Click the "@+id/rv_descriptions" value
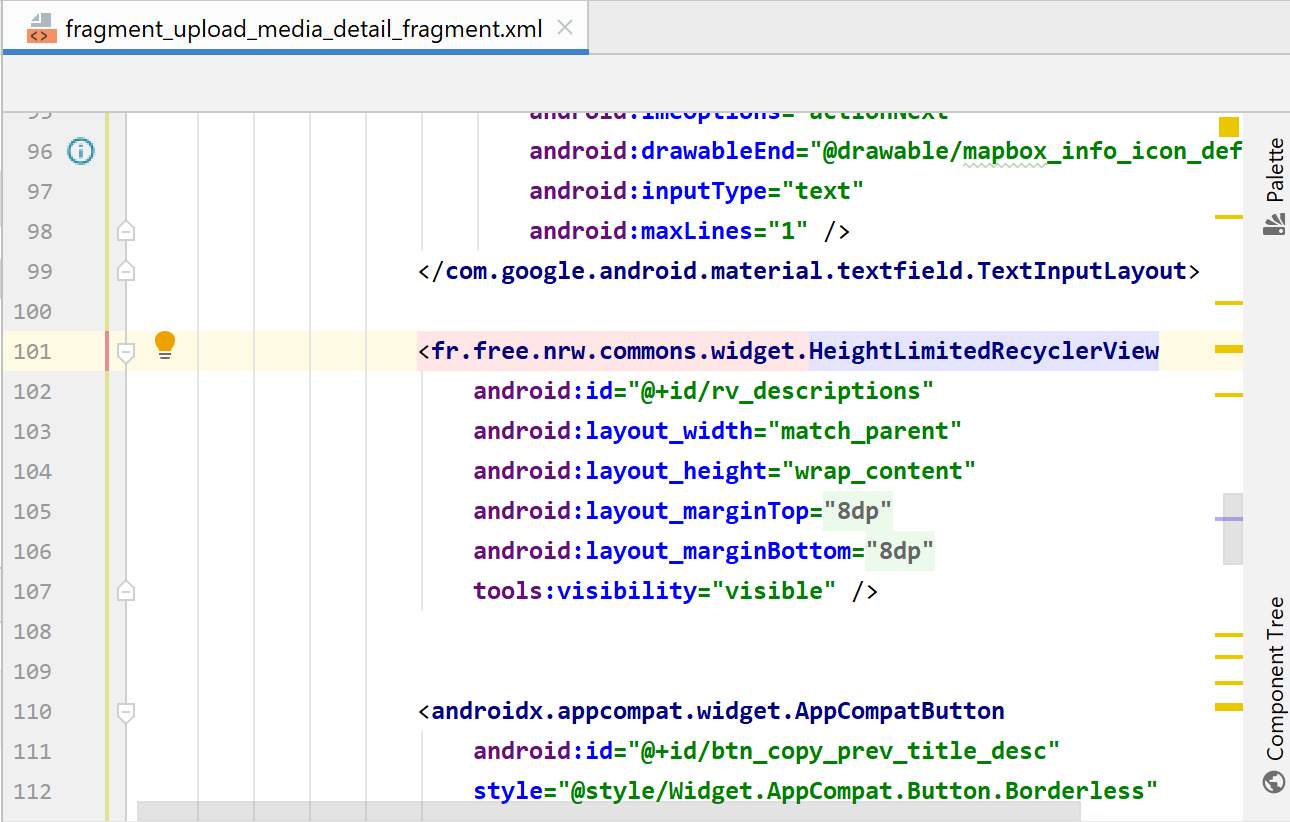This screenshot has height=822, width=1290. click(x=781, y=391)
